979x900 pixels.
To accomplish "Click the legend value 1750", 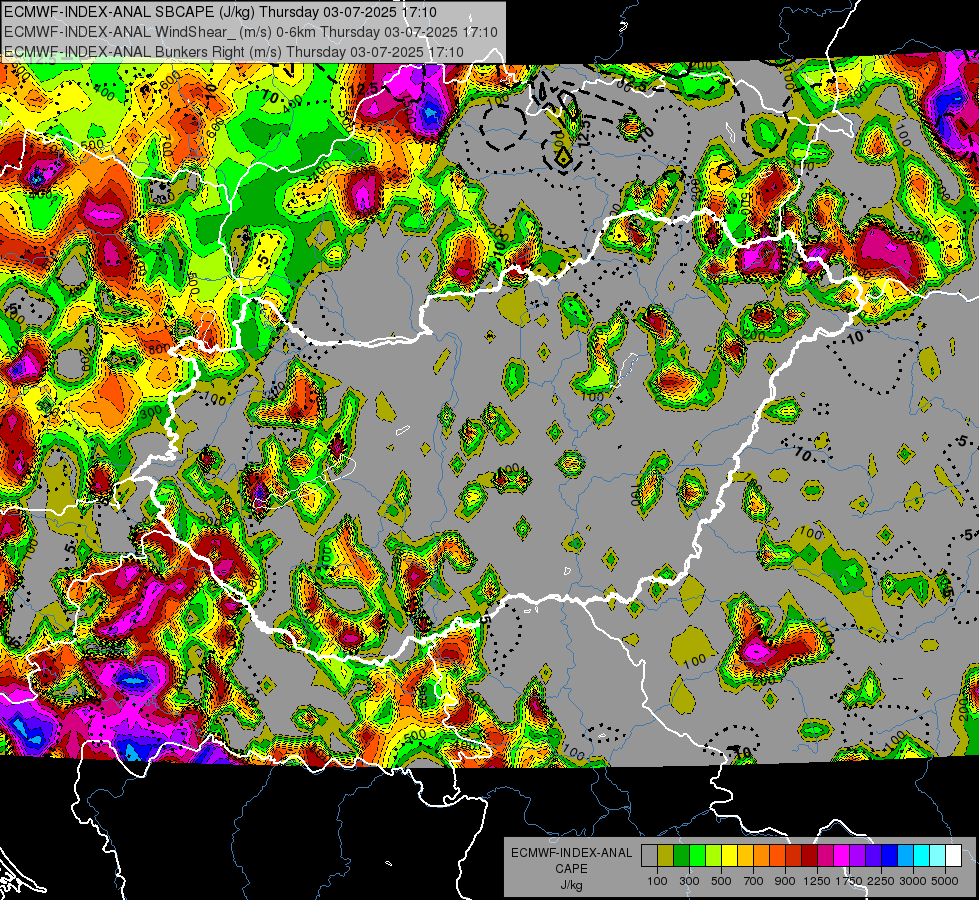I will pos(849,881).
